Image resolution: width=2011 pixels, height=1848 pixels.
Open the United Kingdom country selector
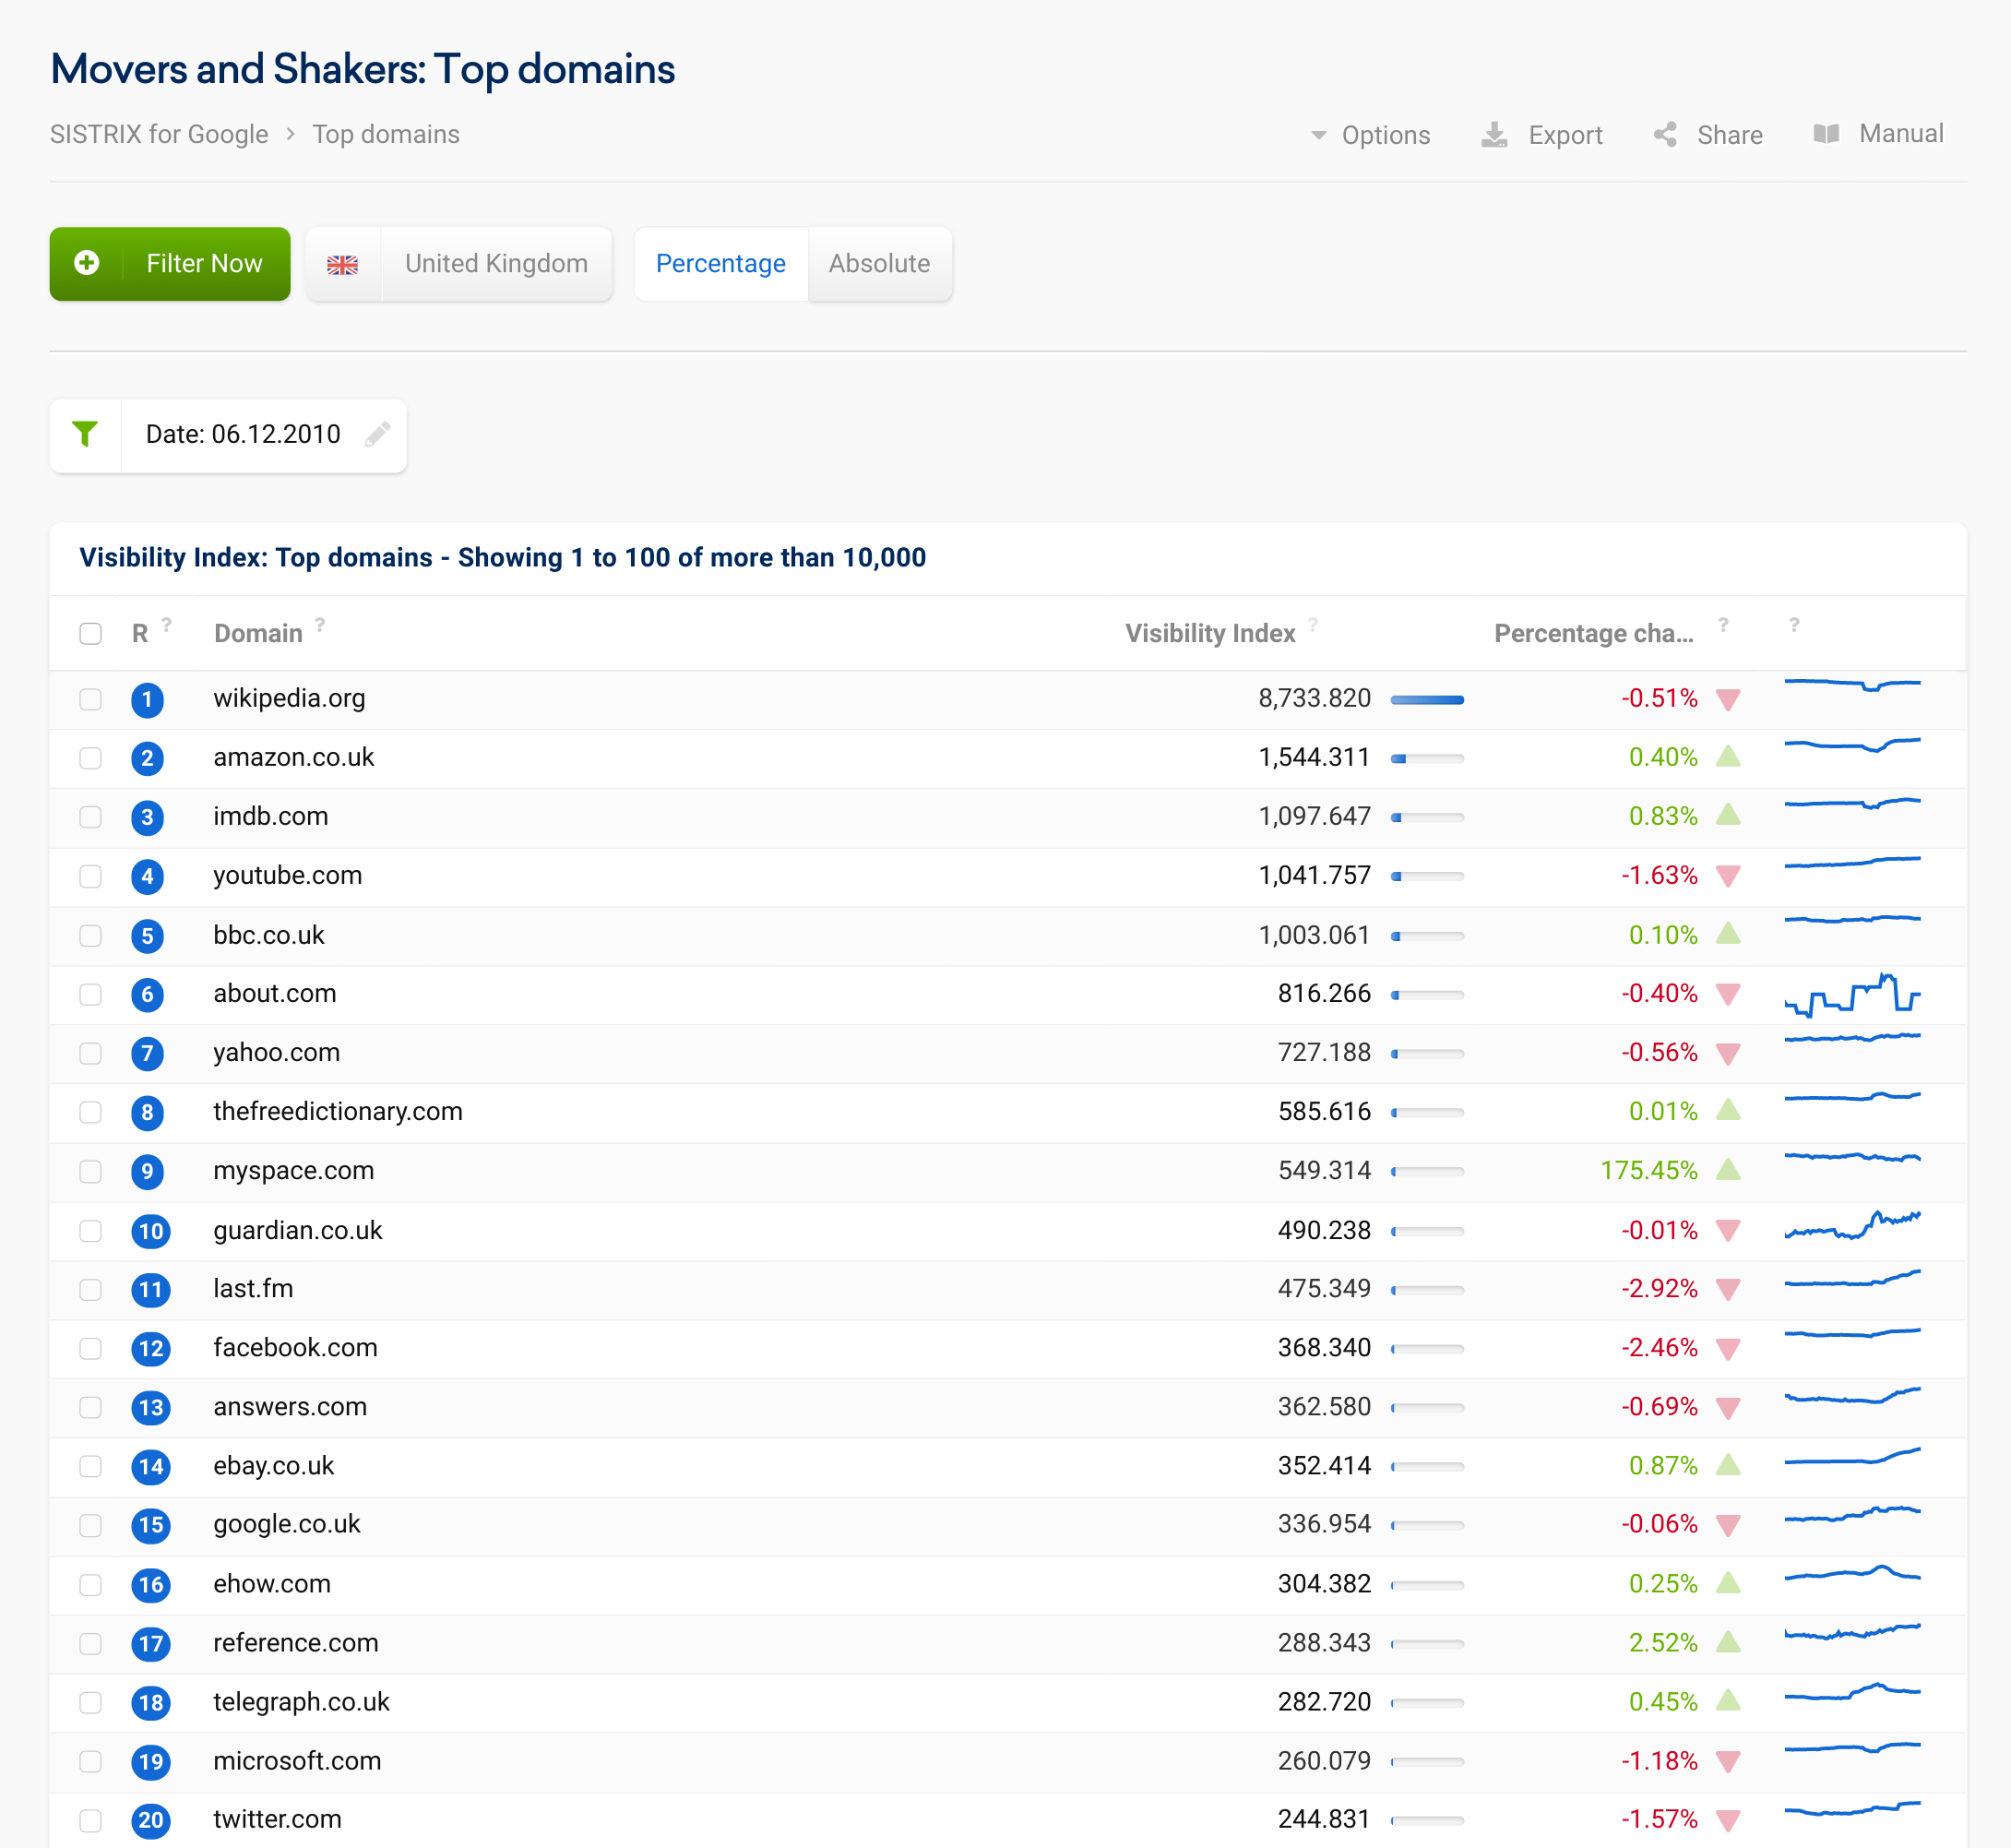(459, 264)
